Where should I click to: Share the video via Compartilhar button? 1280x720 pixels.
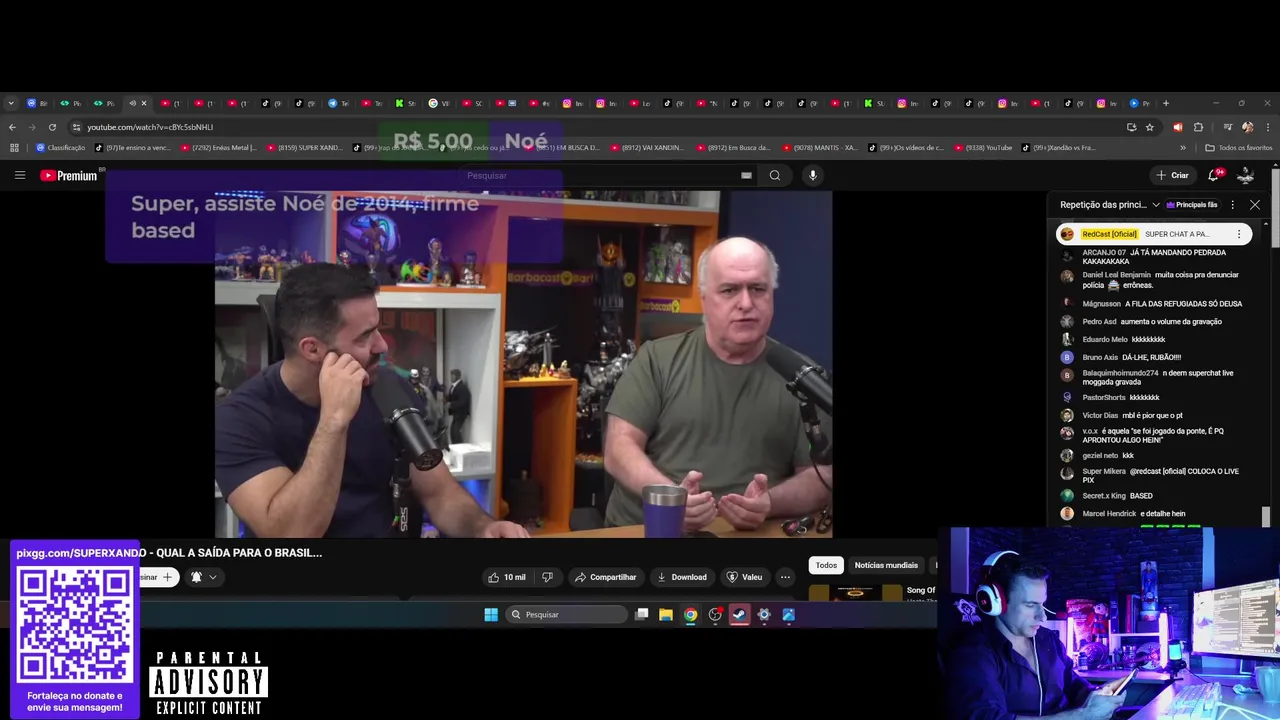(x=605, y=577)
